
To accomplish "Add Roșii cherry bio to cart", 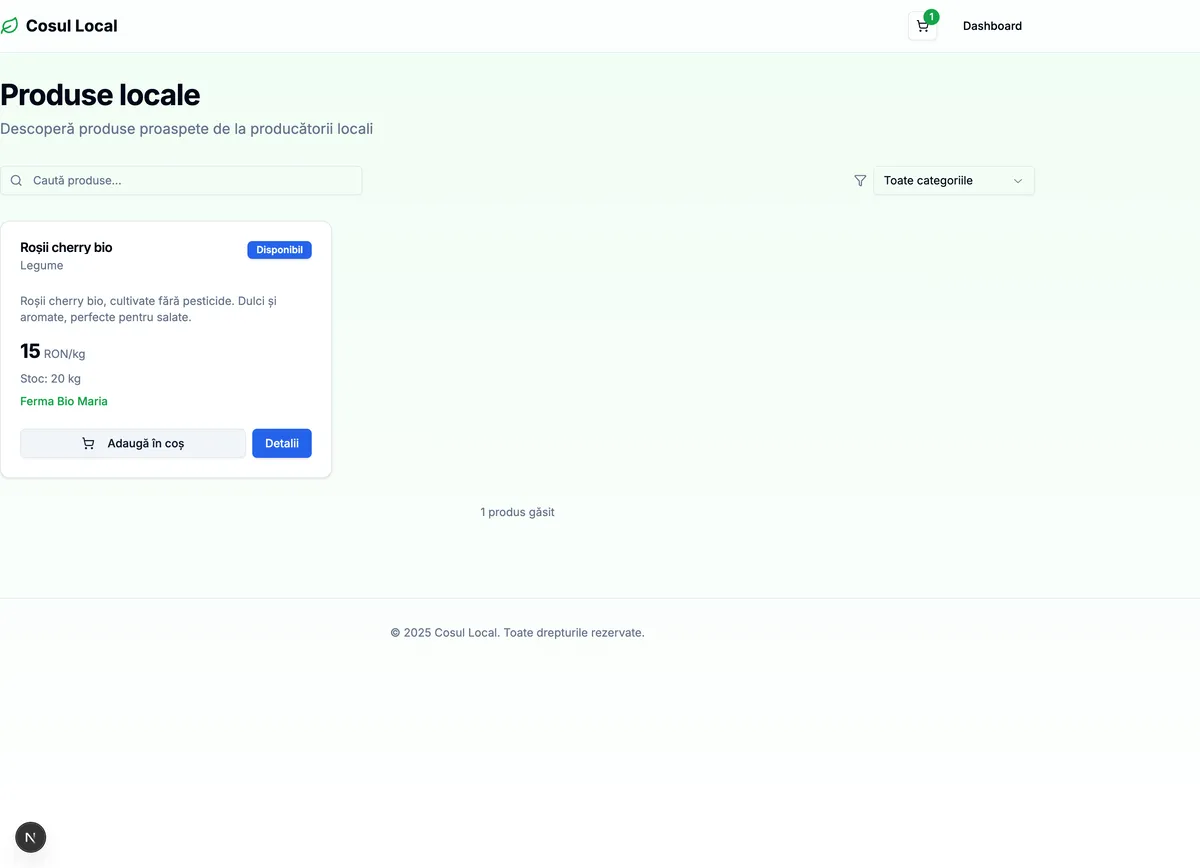I will pos(133,444).
